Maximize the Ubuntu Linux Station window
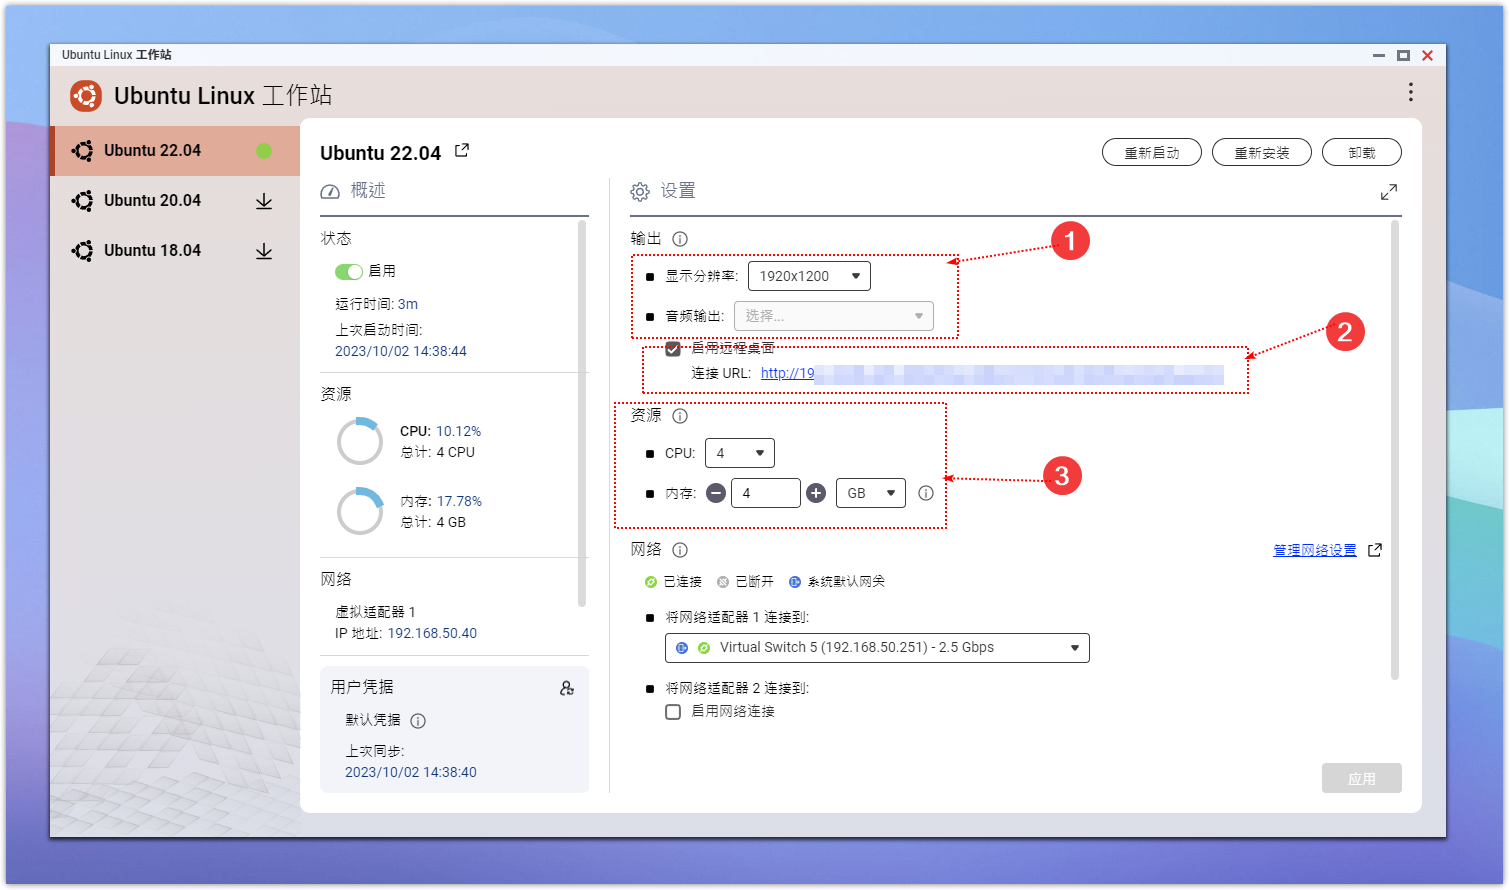 click(x=1403, y=55)
